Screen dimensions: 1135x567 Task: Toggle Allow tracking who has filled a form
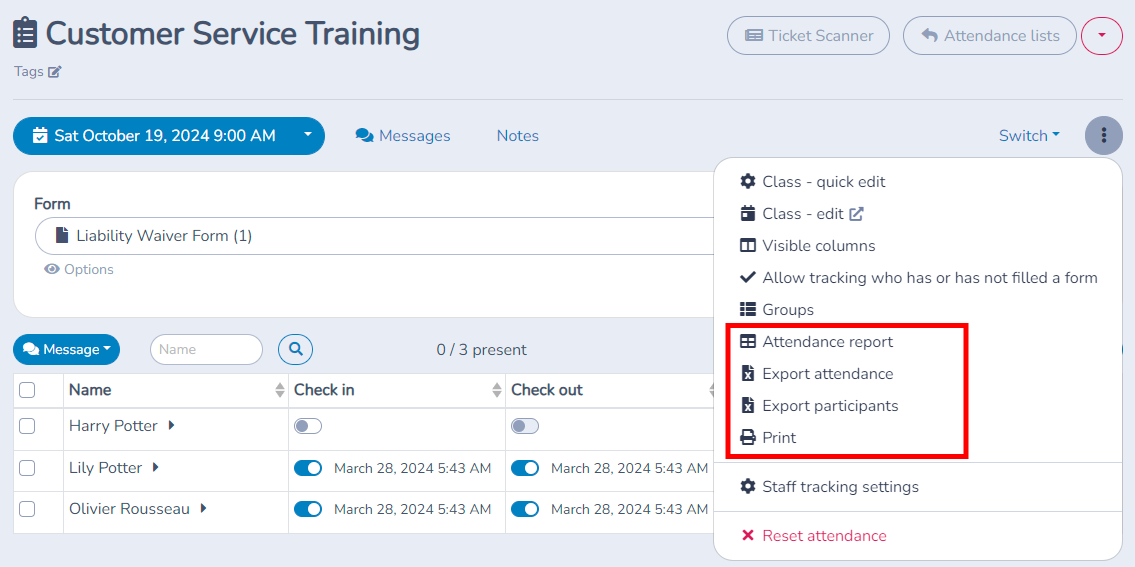point(919,277)
